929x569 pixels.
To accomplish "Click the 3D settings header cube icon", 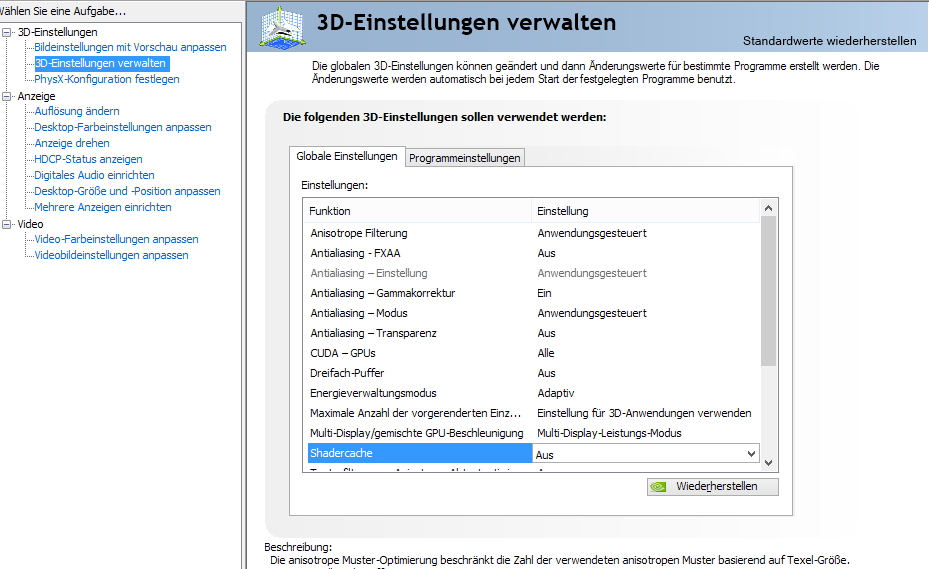I will click(283, 27).
